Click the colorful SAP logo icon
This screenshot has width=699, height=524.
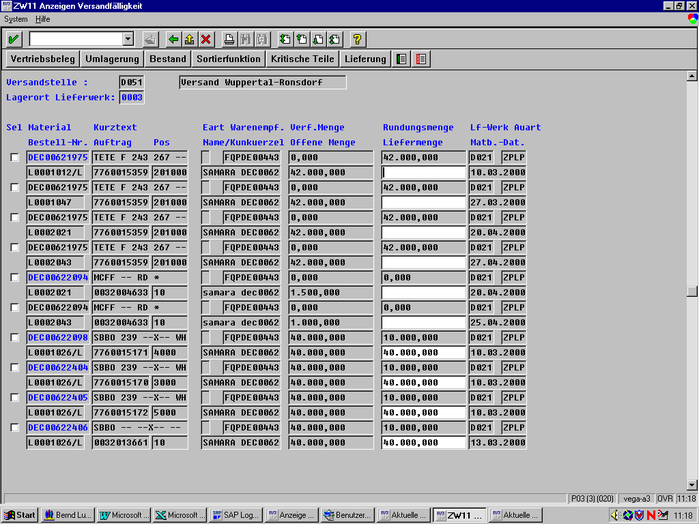(693, 19)
